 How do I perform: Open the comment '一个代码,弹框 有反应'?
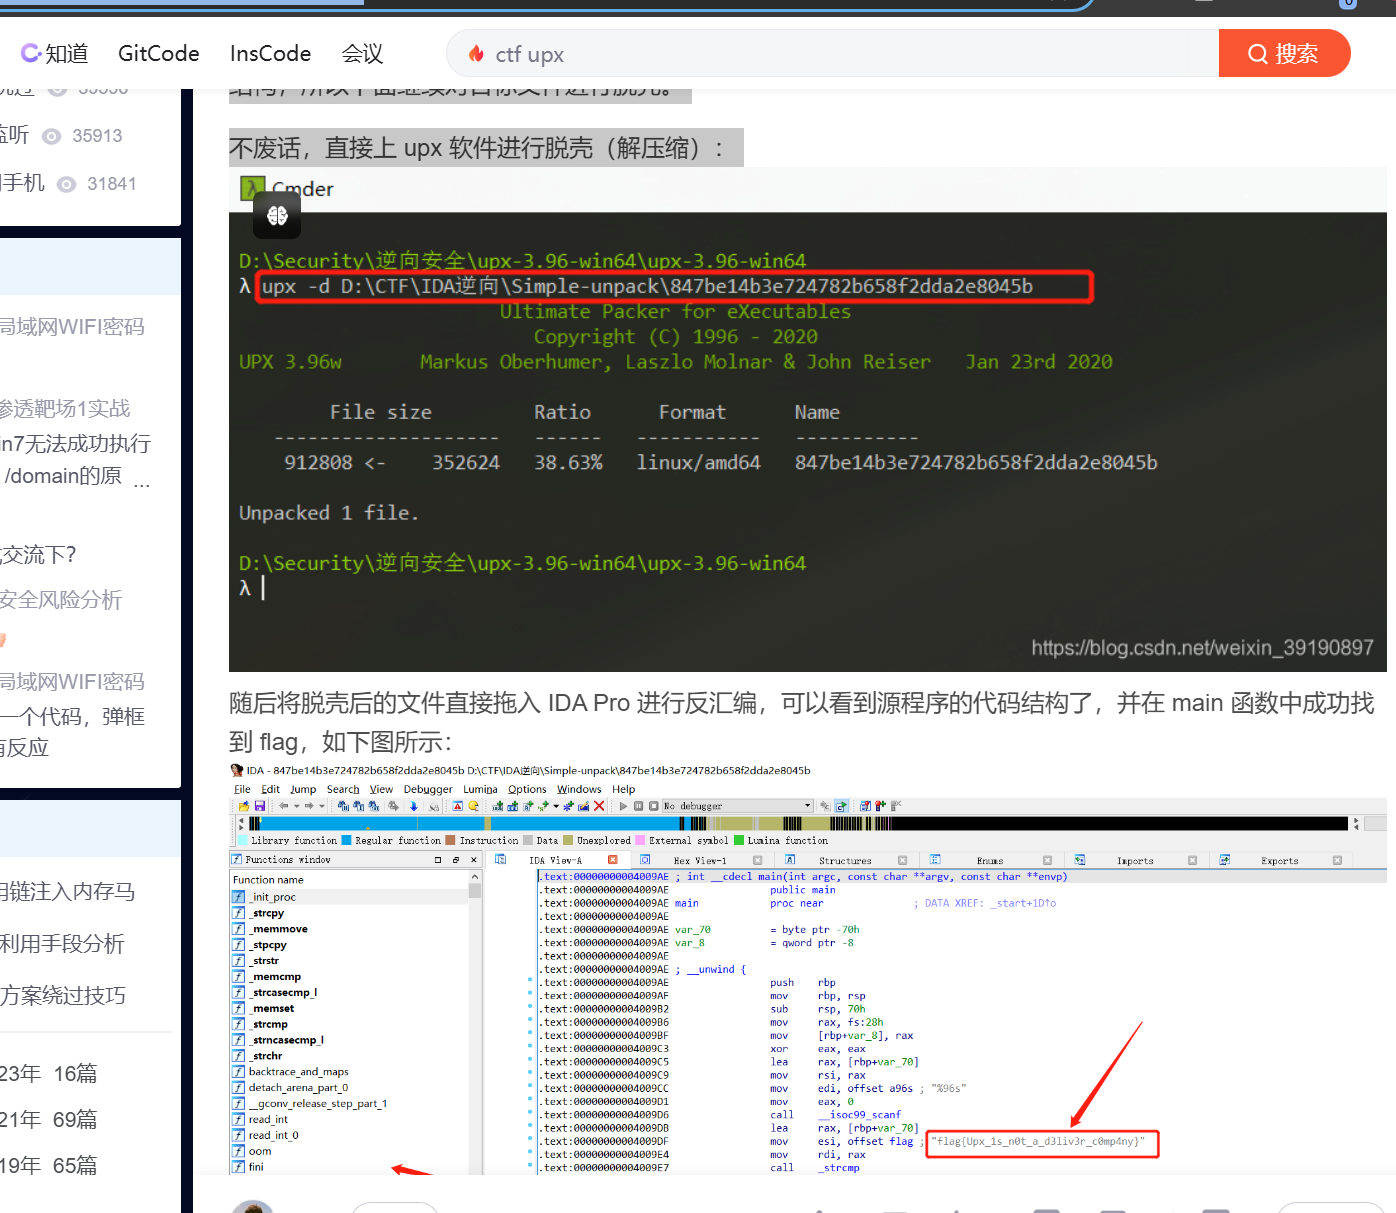coord(72,732)
